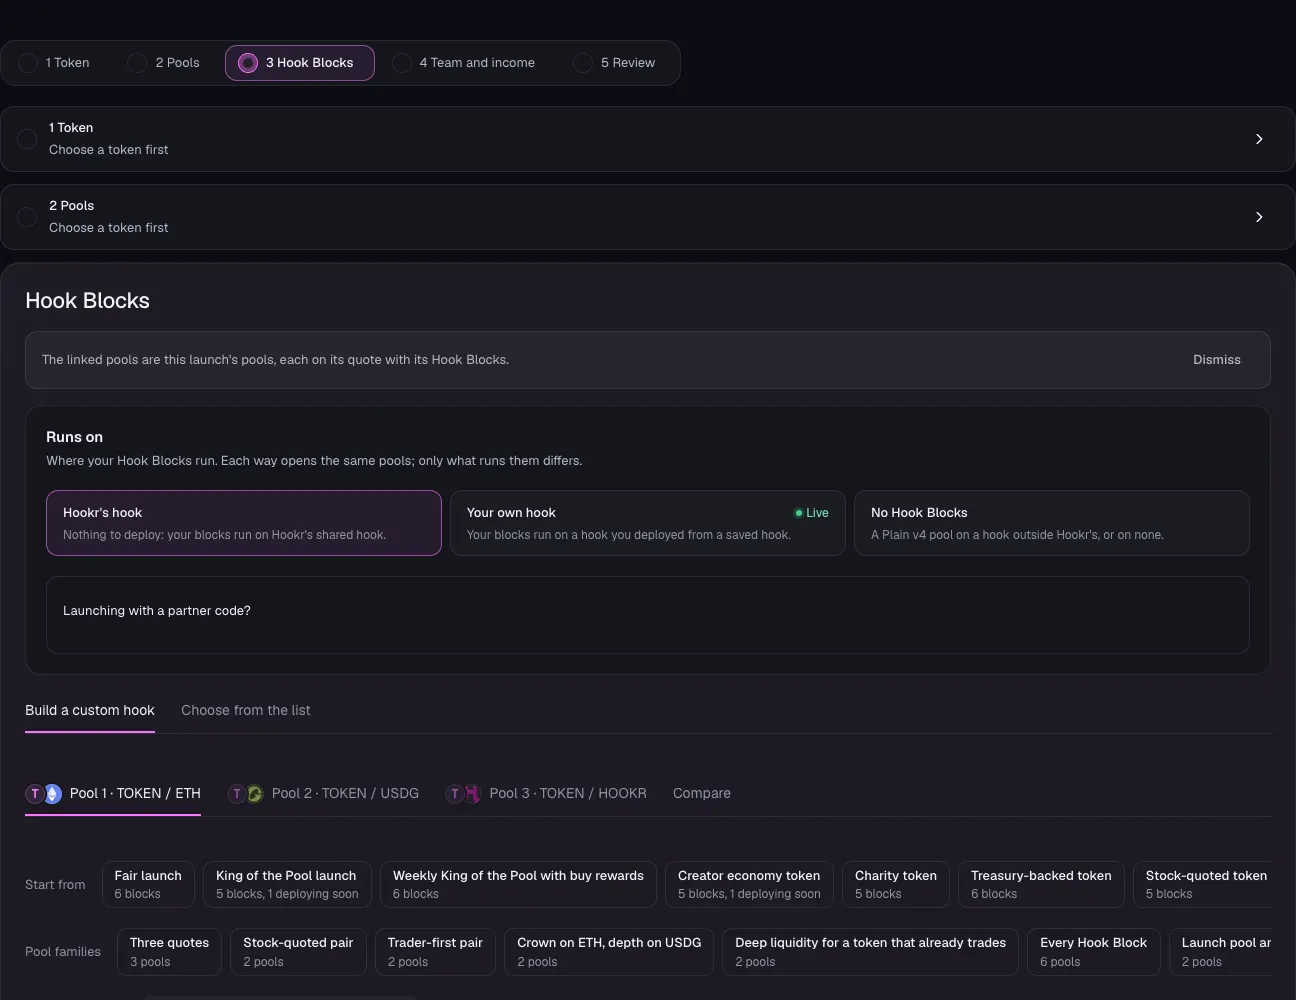
Task: Switch to the Choose from the list tab
Action: pos(246,711)
